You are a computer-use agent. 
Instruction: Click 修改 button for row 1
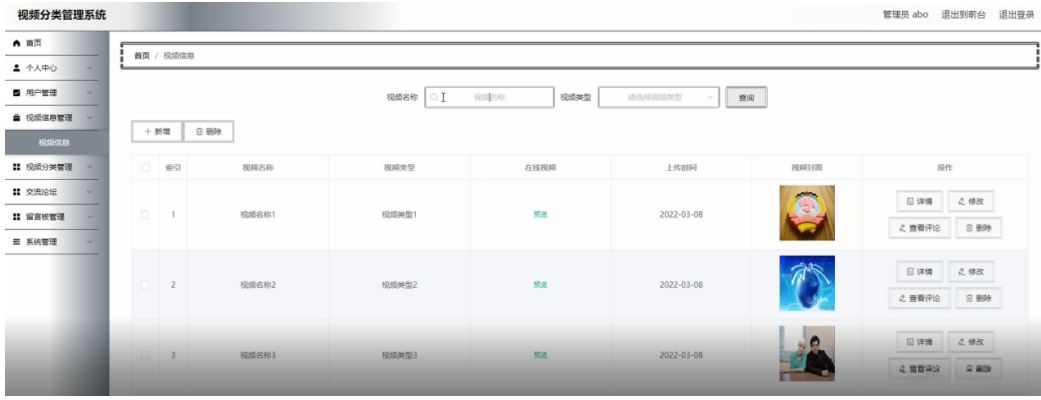pos(971,201)
